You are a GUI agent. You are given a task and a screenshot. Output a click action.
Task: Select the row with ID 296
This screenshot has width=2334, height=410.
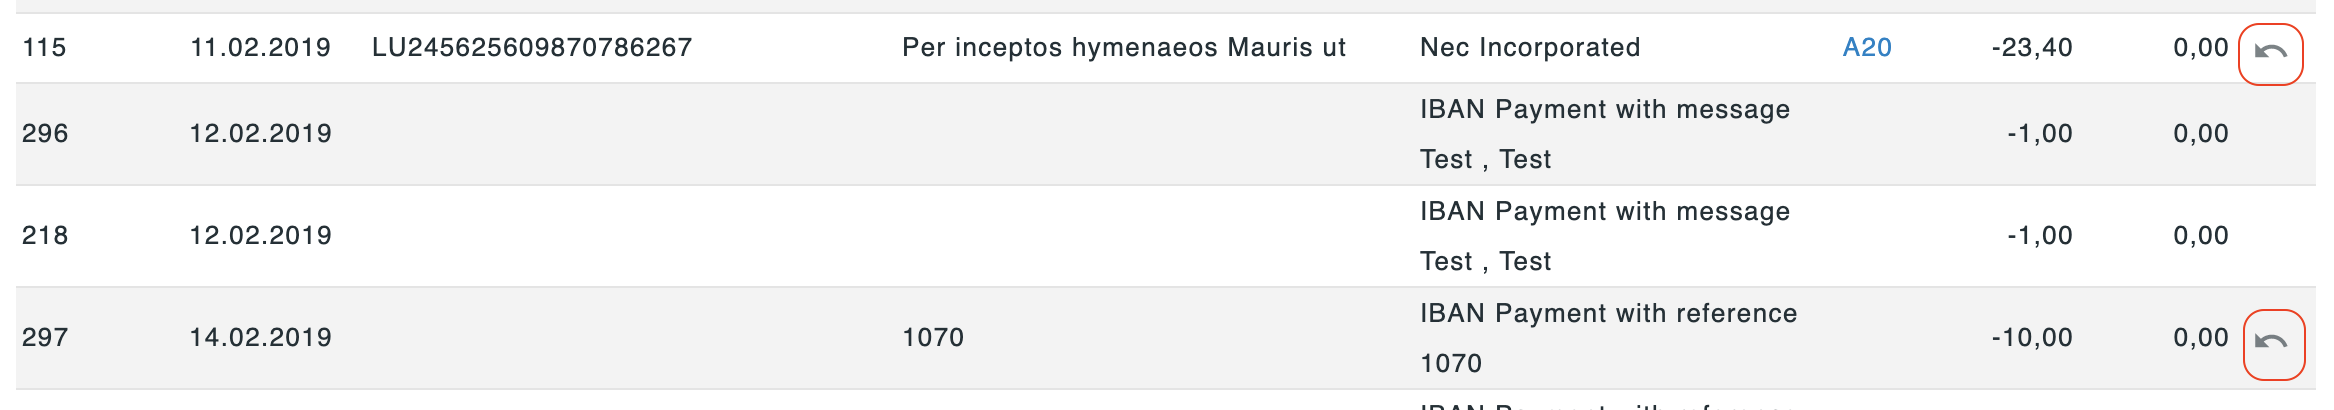click(1165, 134)
